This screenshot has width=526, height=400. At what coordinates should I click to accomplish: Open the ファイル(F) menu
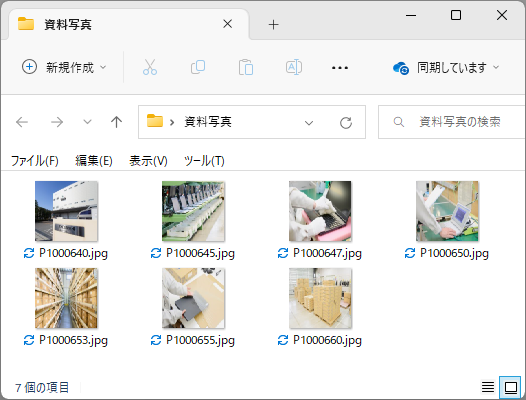35,161
